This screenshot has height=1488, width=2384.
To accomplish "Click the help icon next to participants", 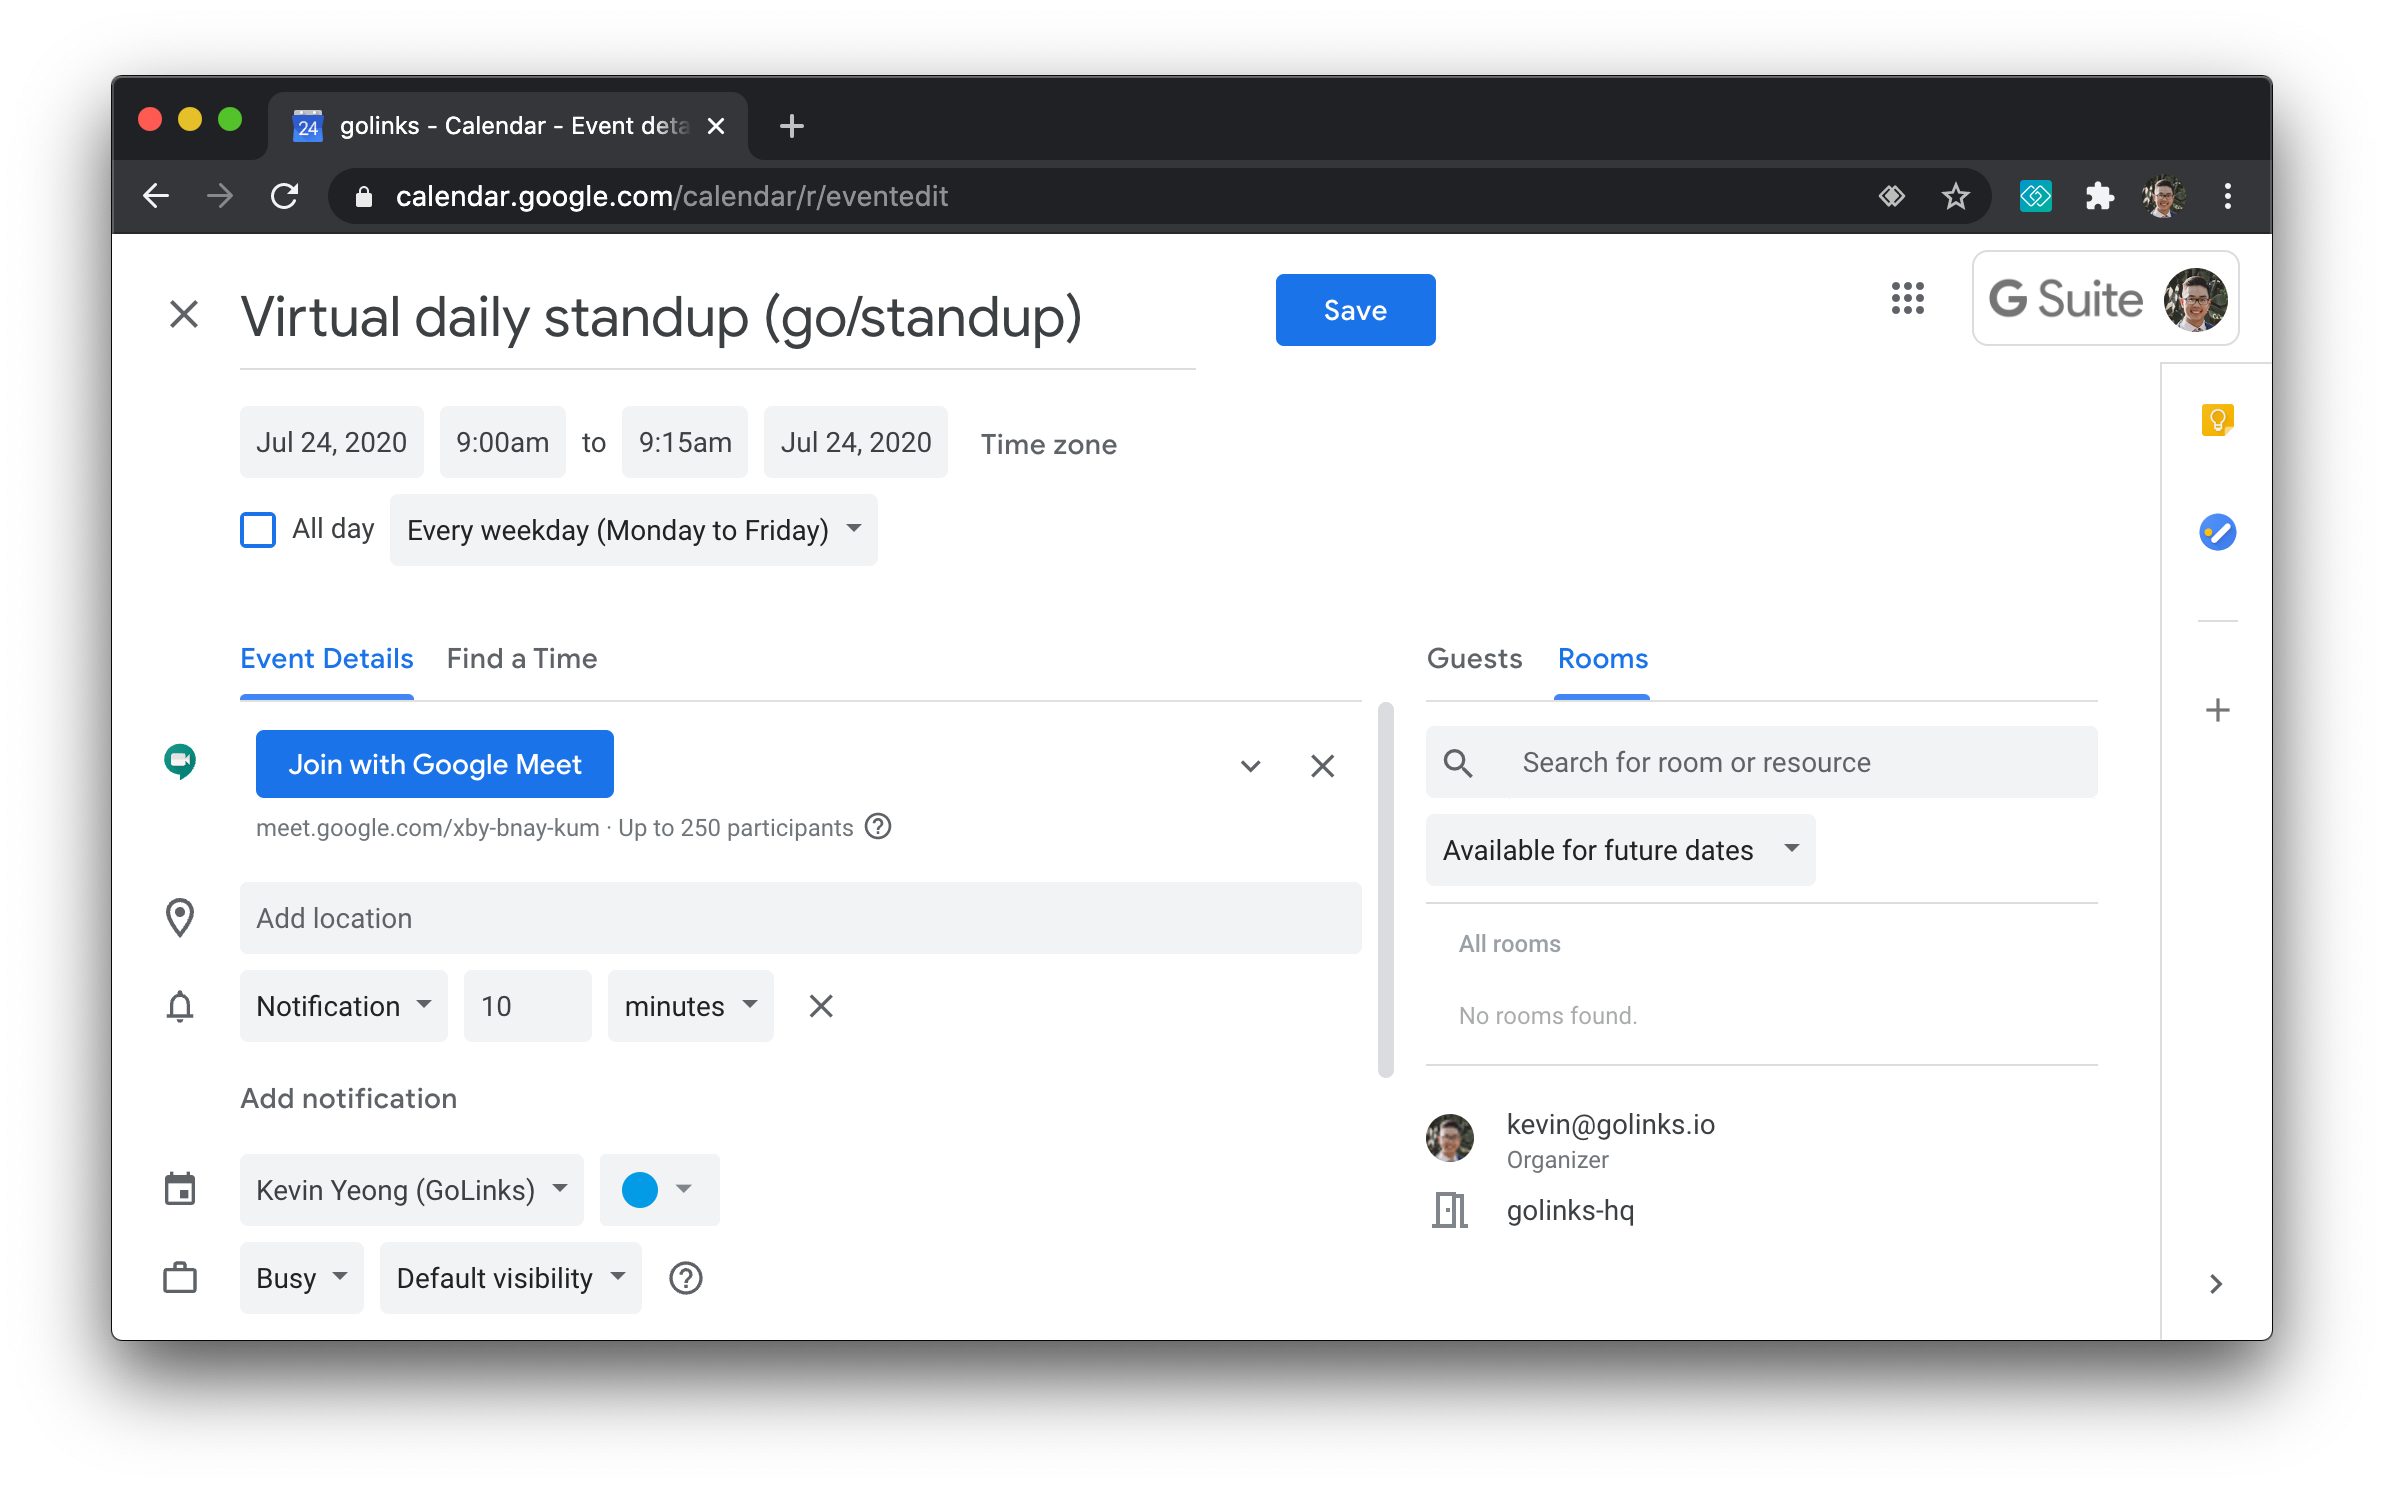I will point(878,827).
